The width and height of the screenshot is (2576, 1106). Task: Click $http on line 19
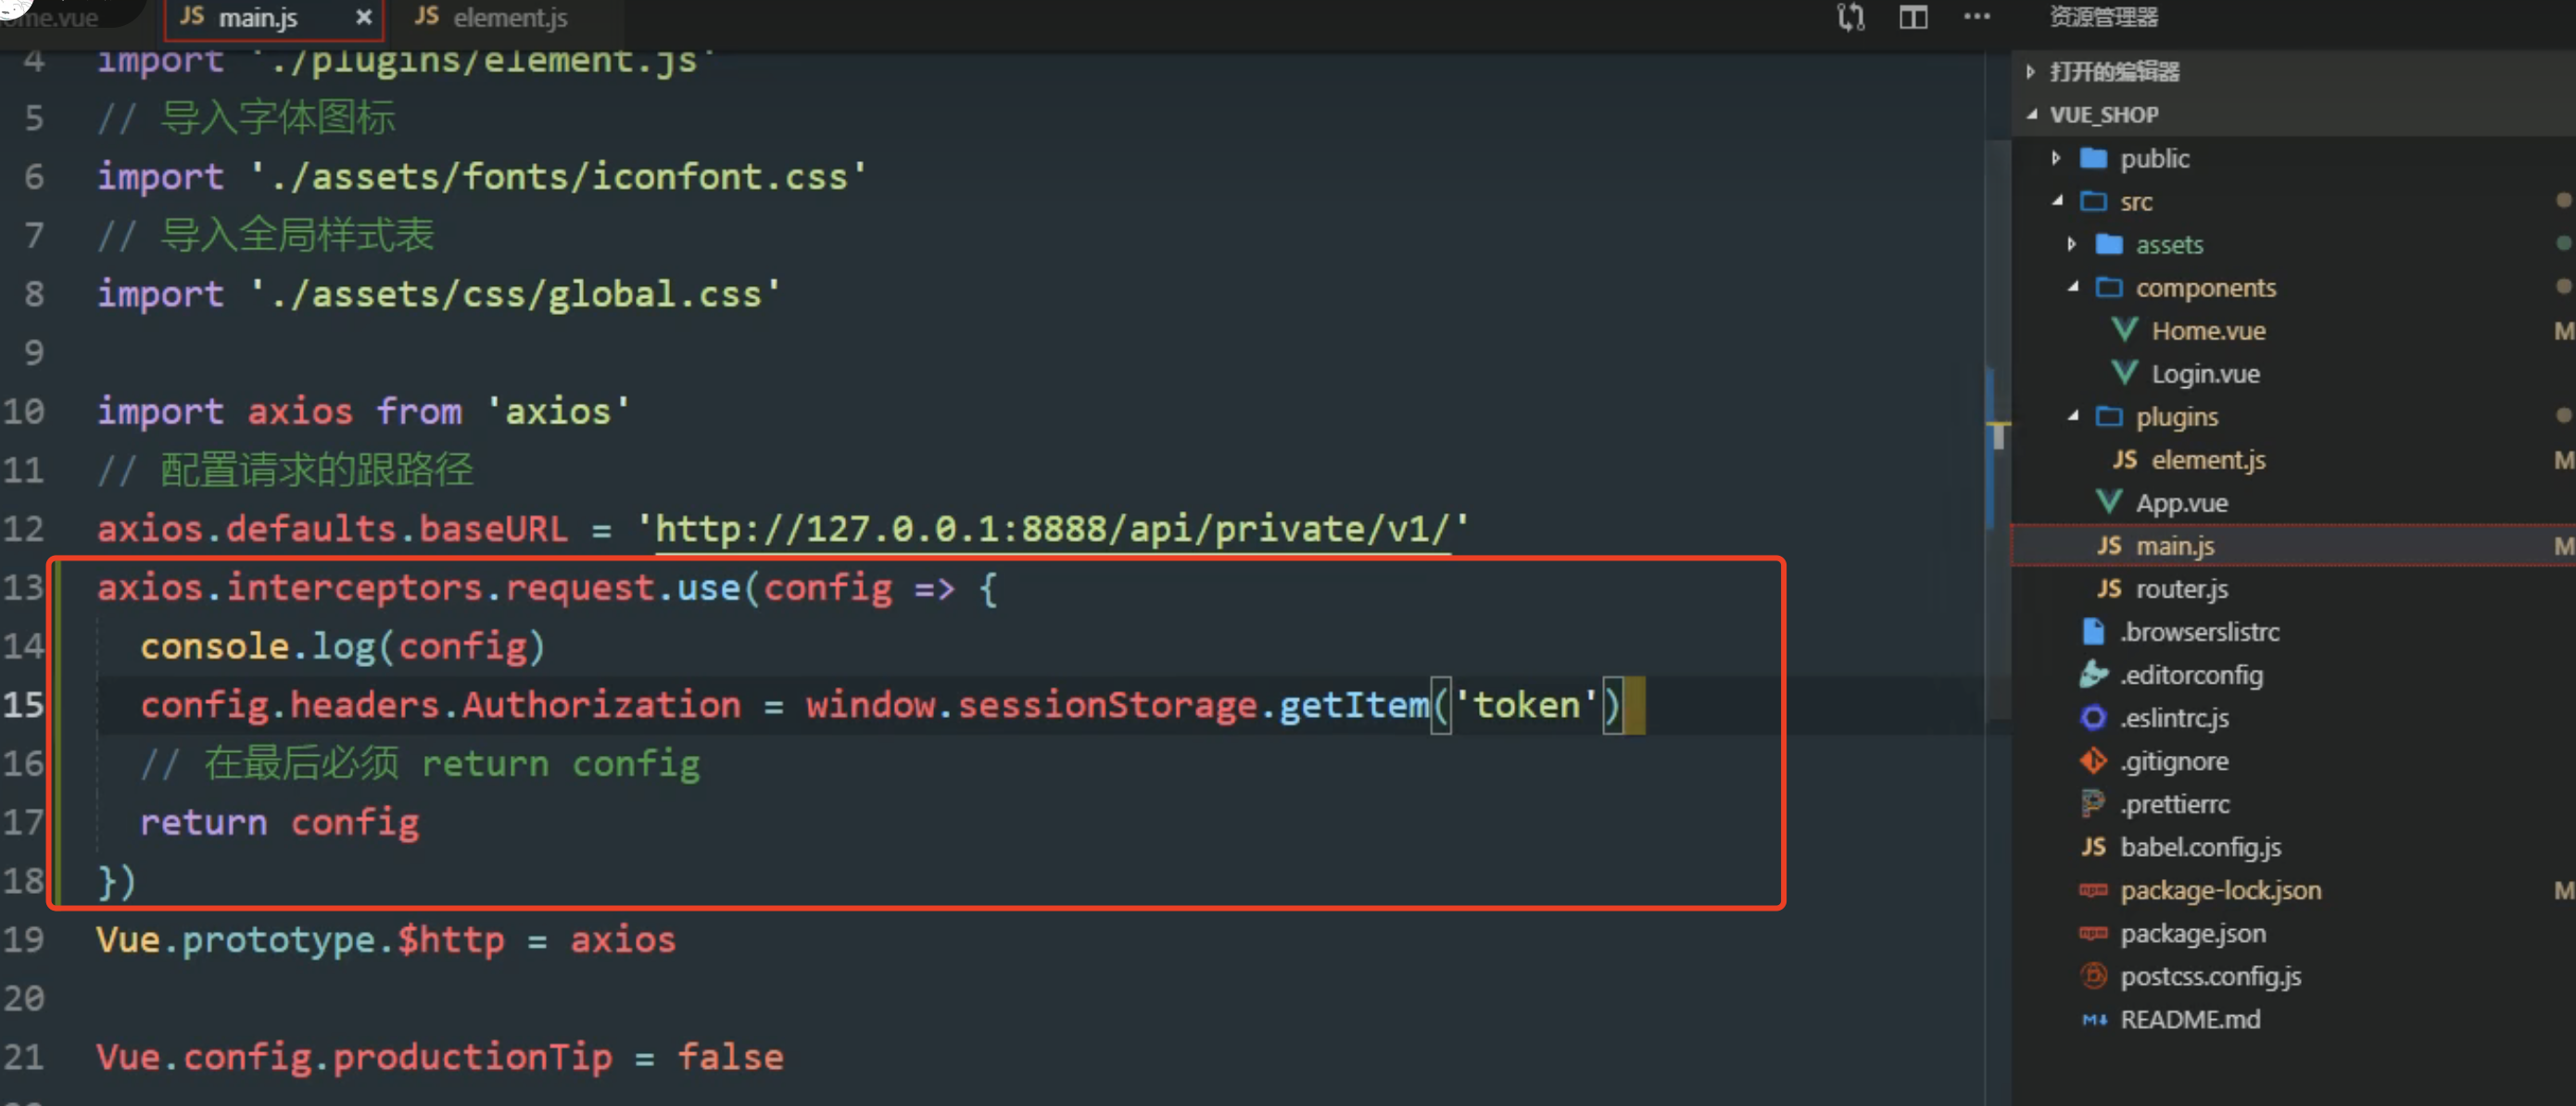450,939
